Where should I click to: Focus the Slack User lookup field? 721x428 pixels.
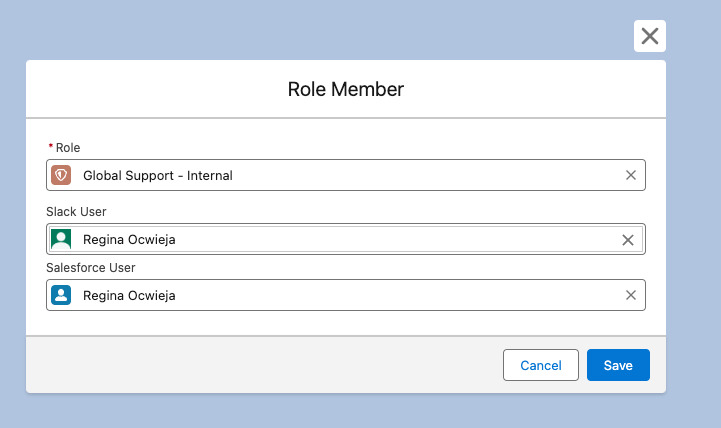346,239
